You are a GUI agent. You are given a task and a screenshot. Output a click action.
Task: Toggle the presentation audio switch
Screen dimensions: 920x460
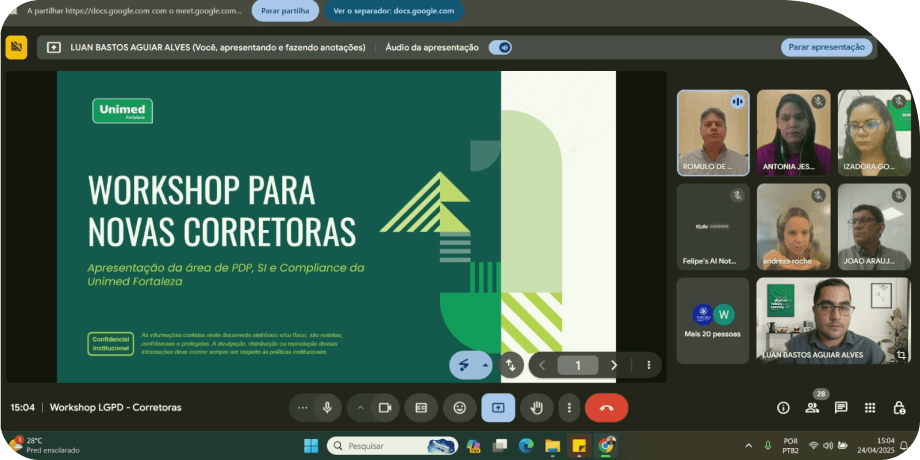click(x=500, y=47)
